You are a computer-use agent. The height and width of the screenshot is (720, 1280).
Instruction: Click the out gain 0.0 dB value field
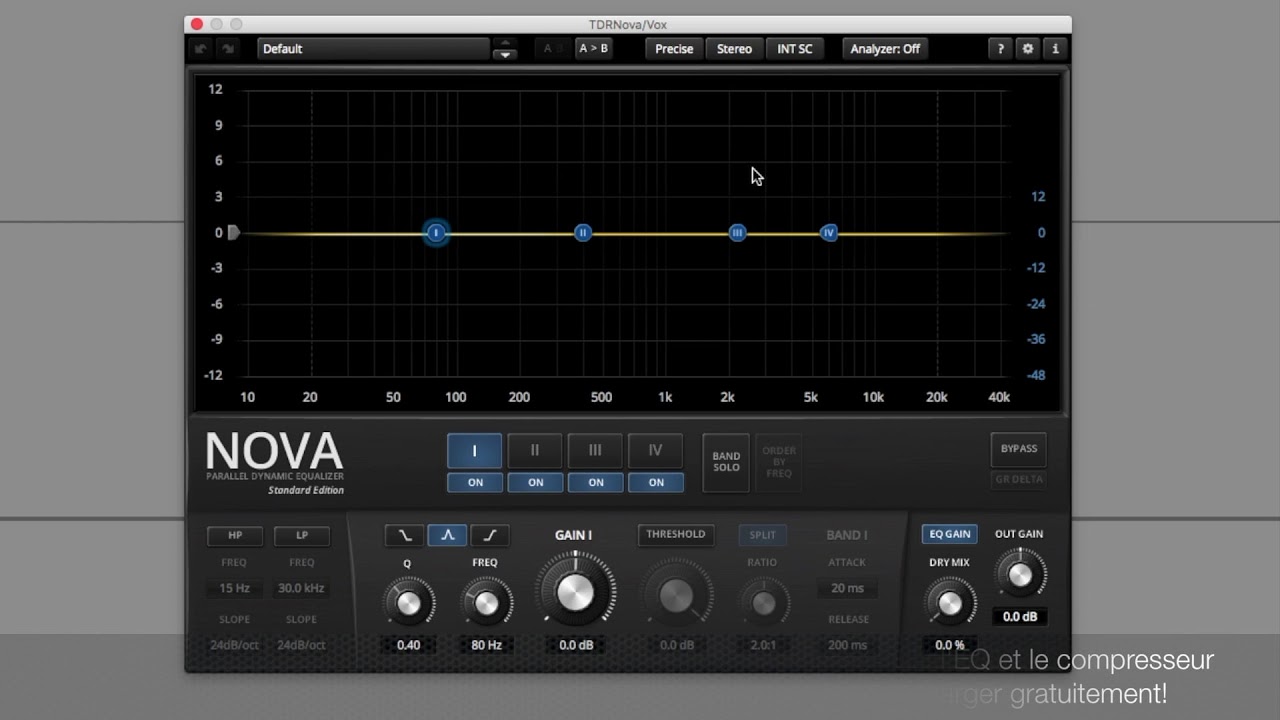(1019, 617)
